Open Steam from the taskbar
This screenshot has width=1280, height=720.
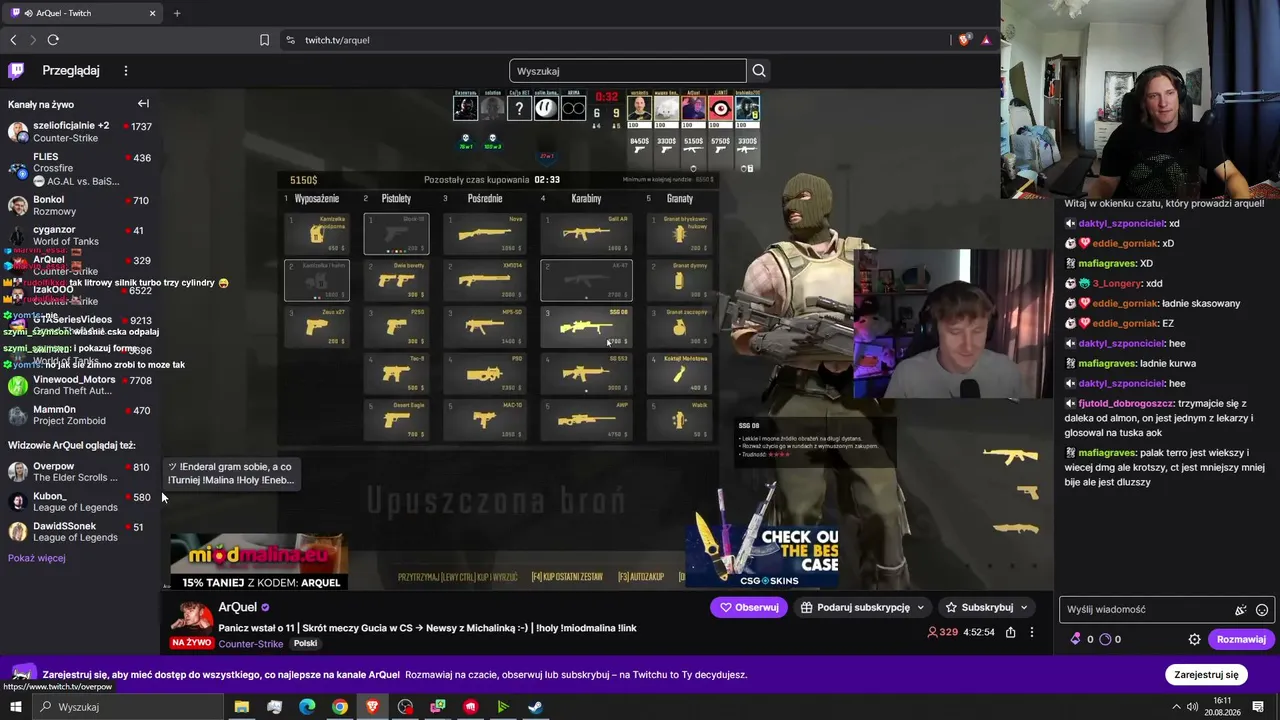point(536,707)
